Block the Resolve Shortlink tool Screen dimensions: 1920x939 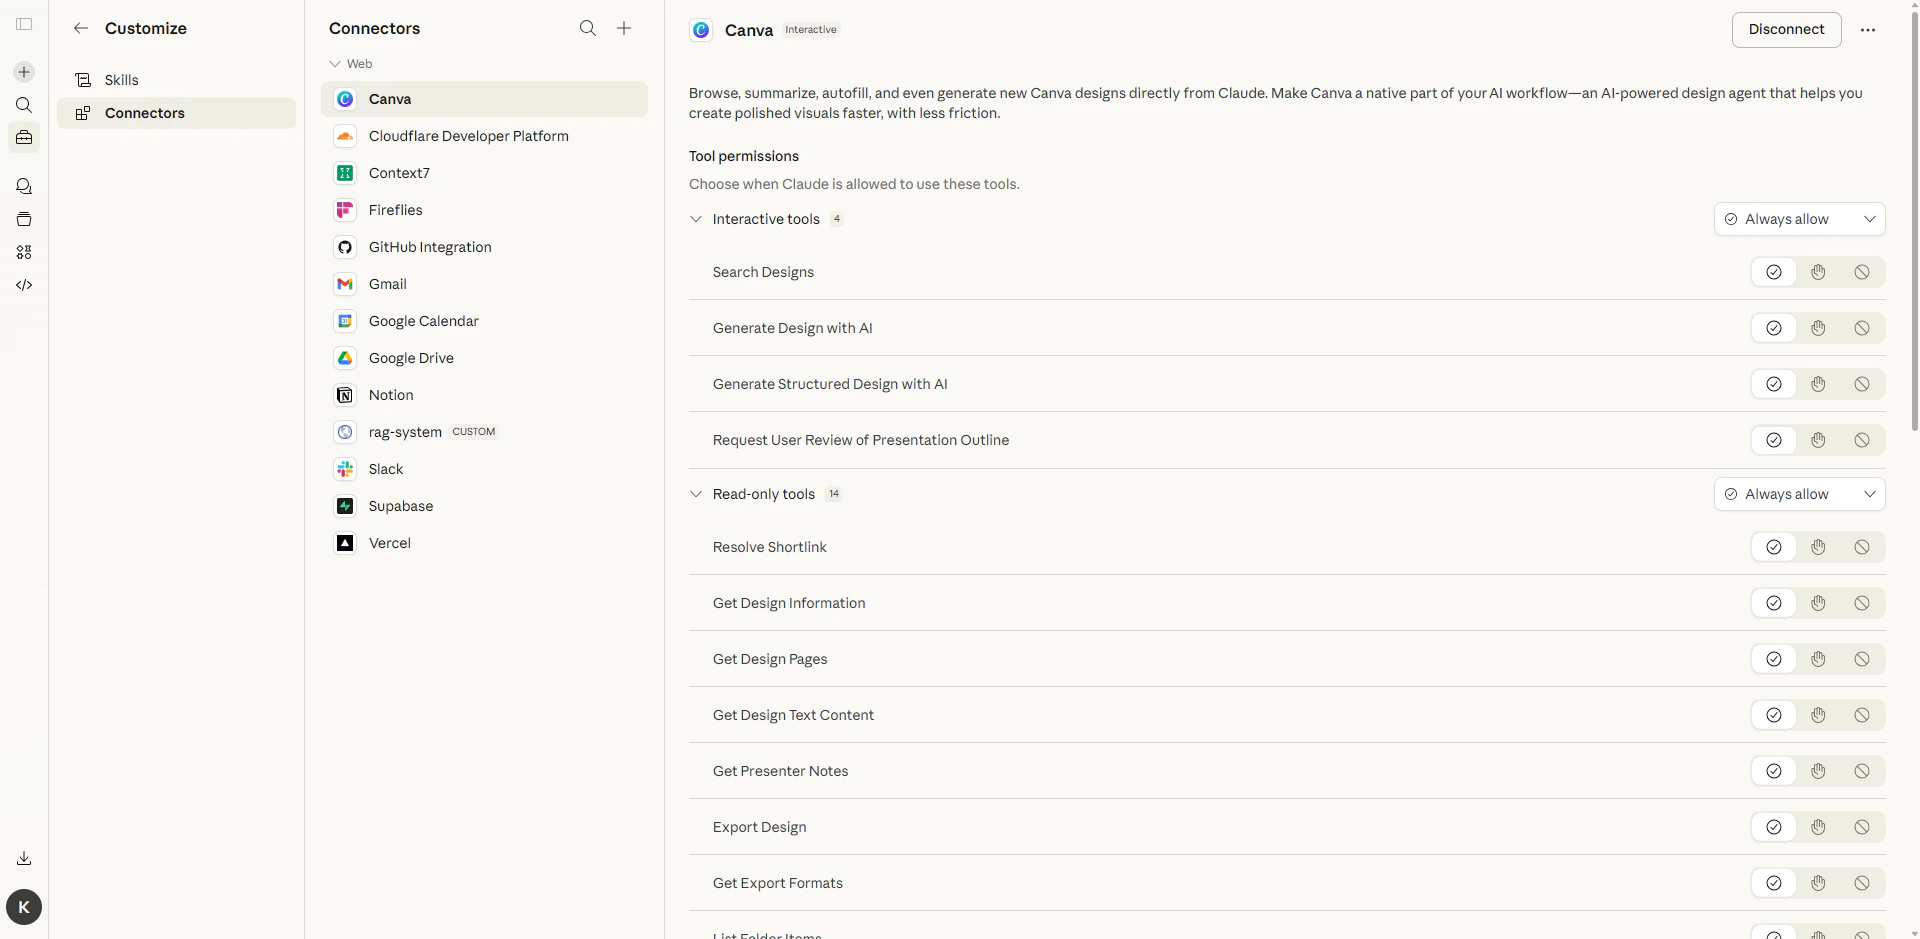(x=1862, y=547)
